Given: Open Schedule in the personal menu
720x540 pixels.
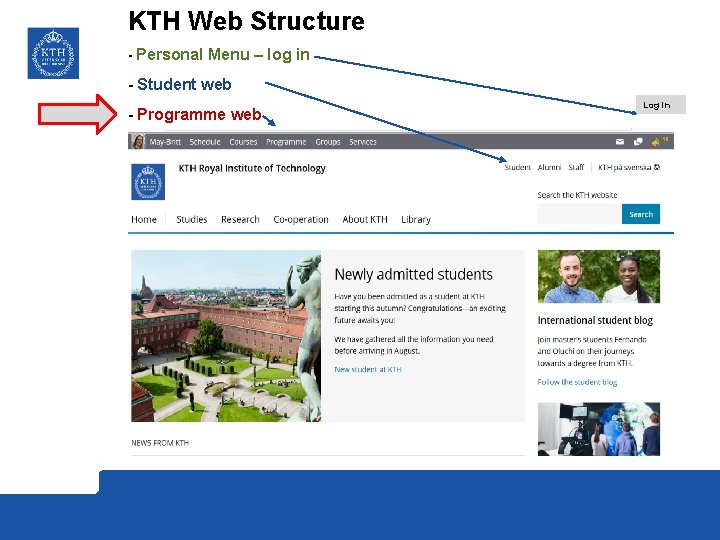Looking at the screenshot, I should (205, 142).
